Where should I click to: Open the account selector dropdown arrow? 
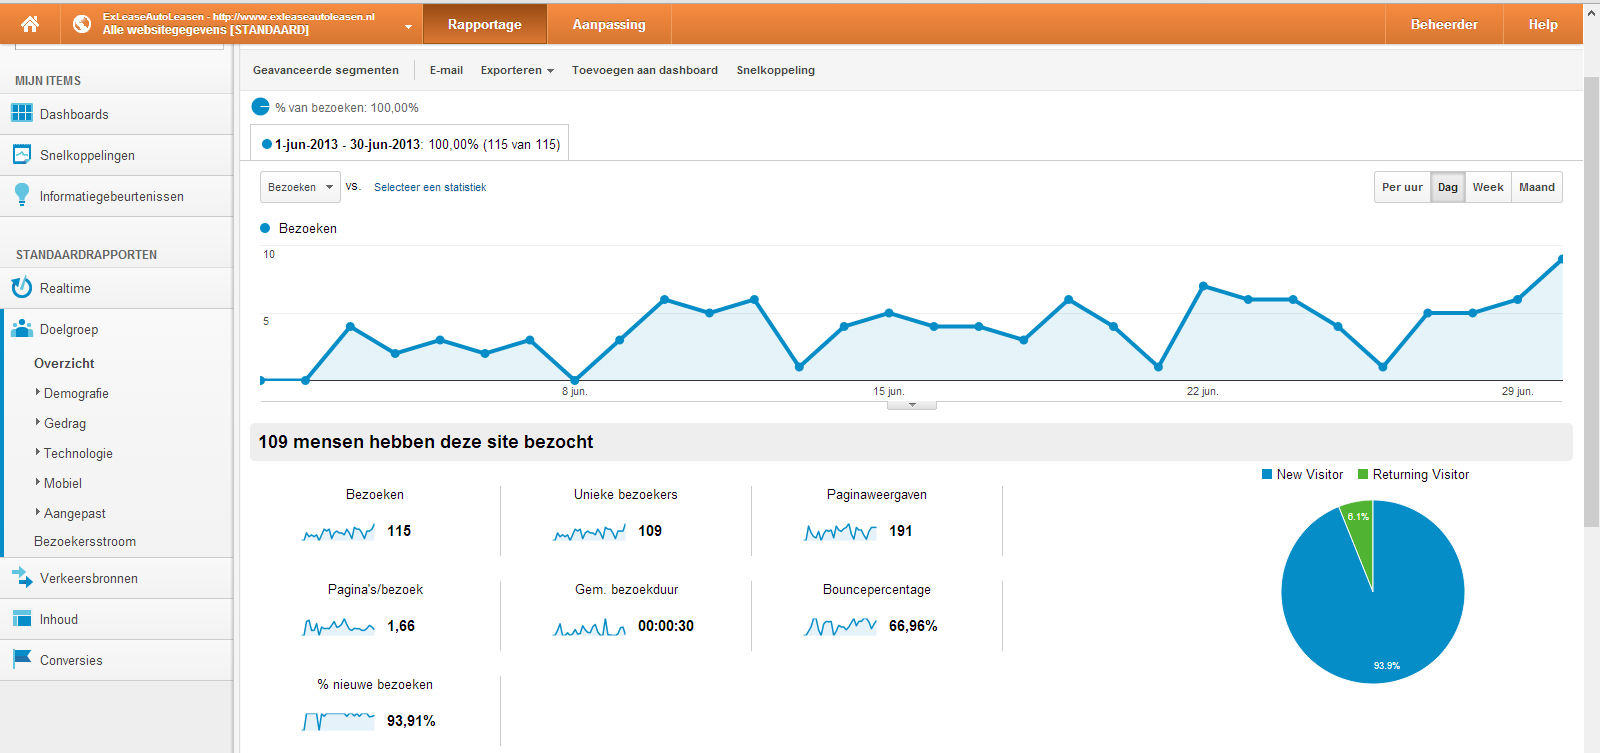408,27
